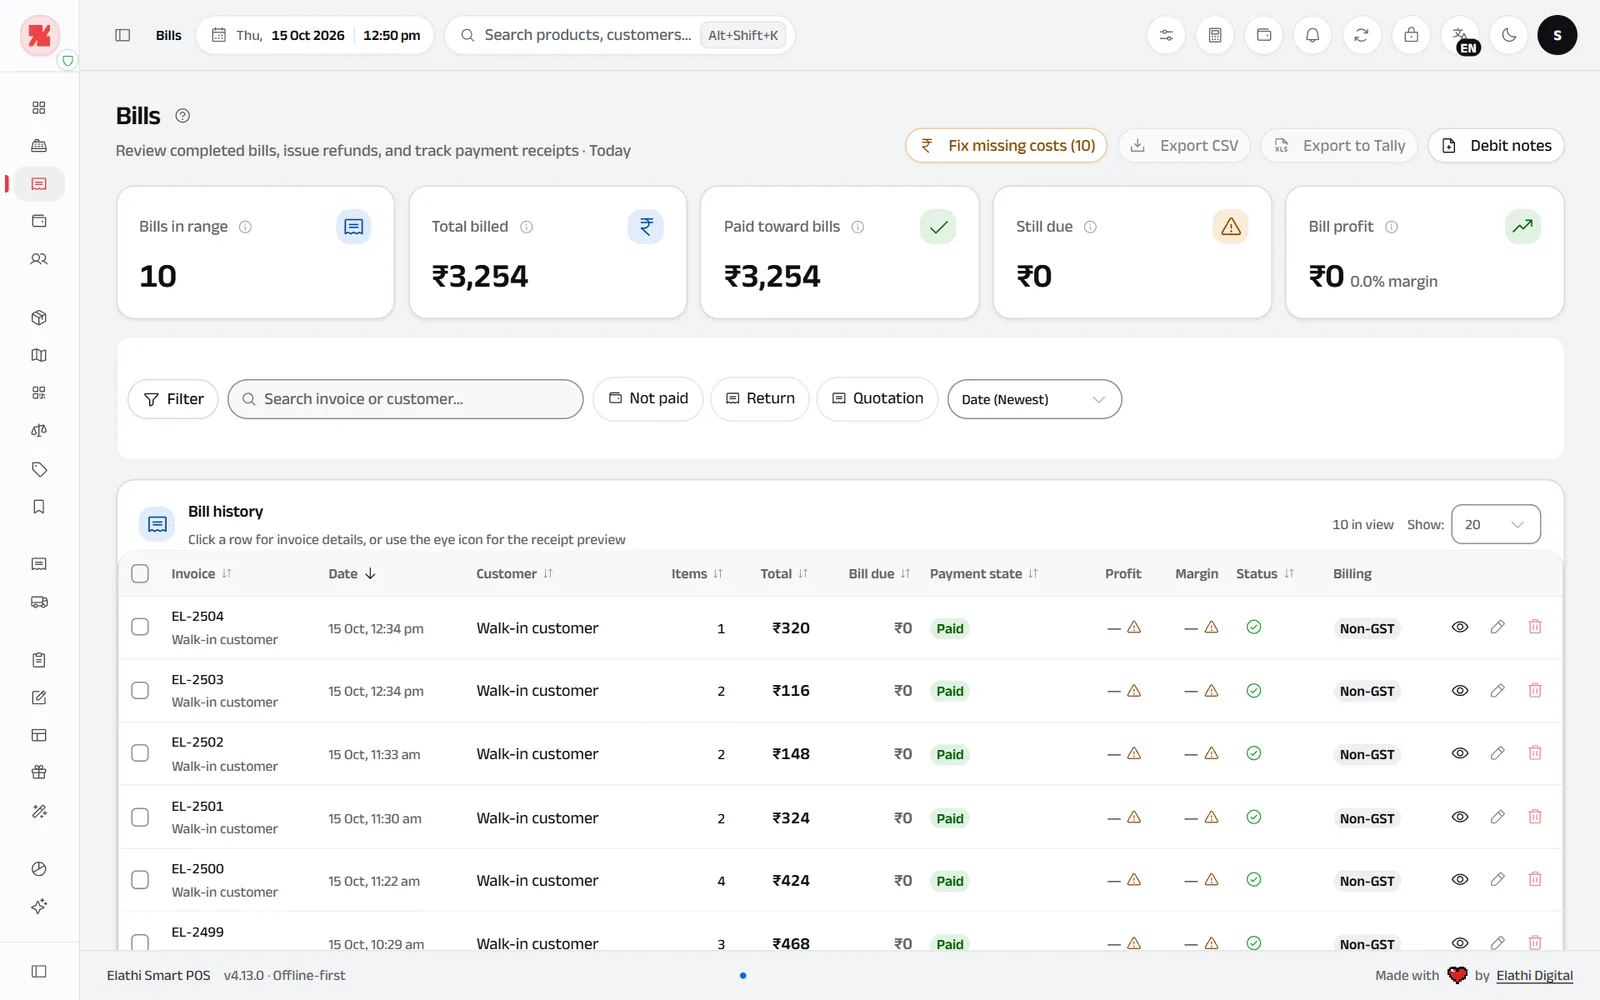Check the box for bill EL-2503

tap(140, 690)
